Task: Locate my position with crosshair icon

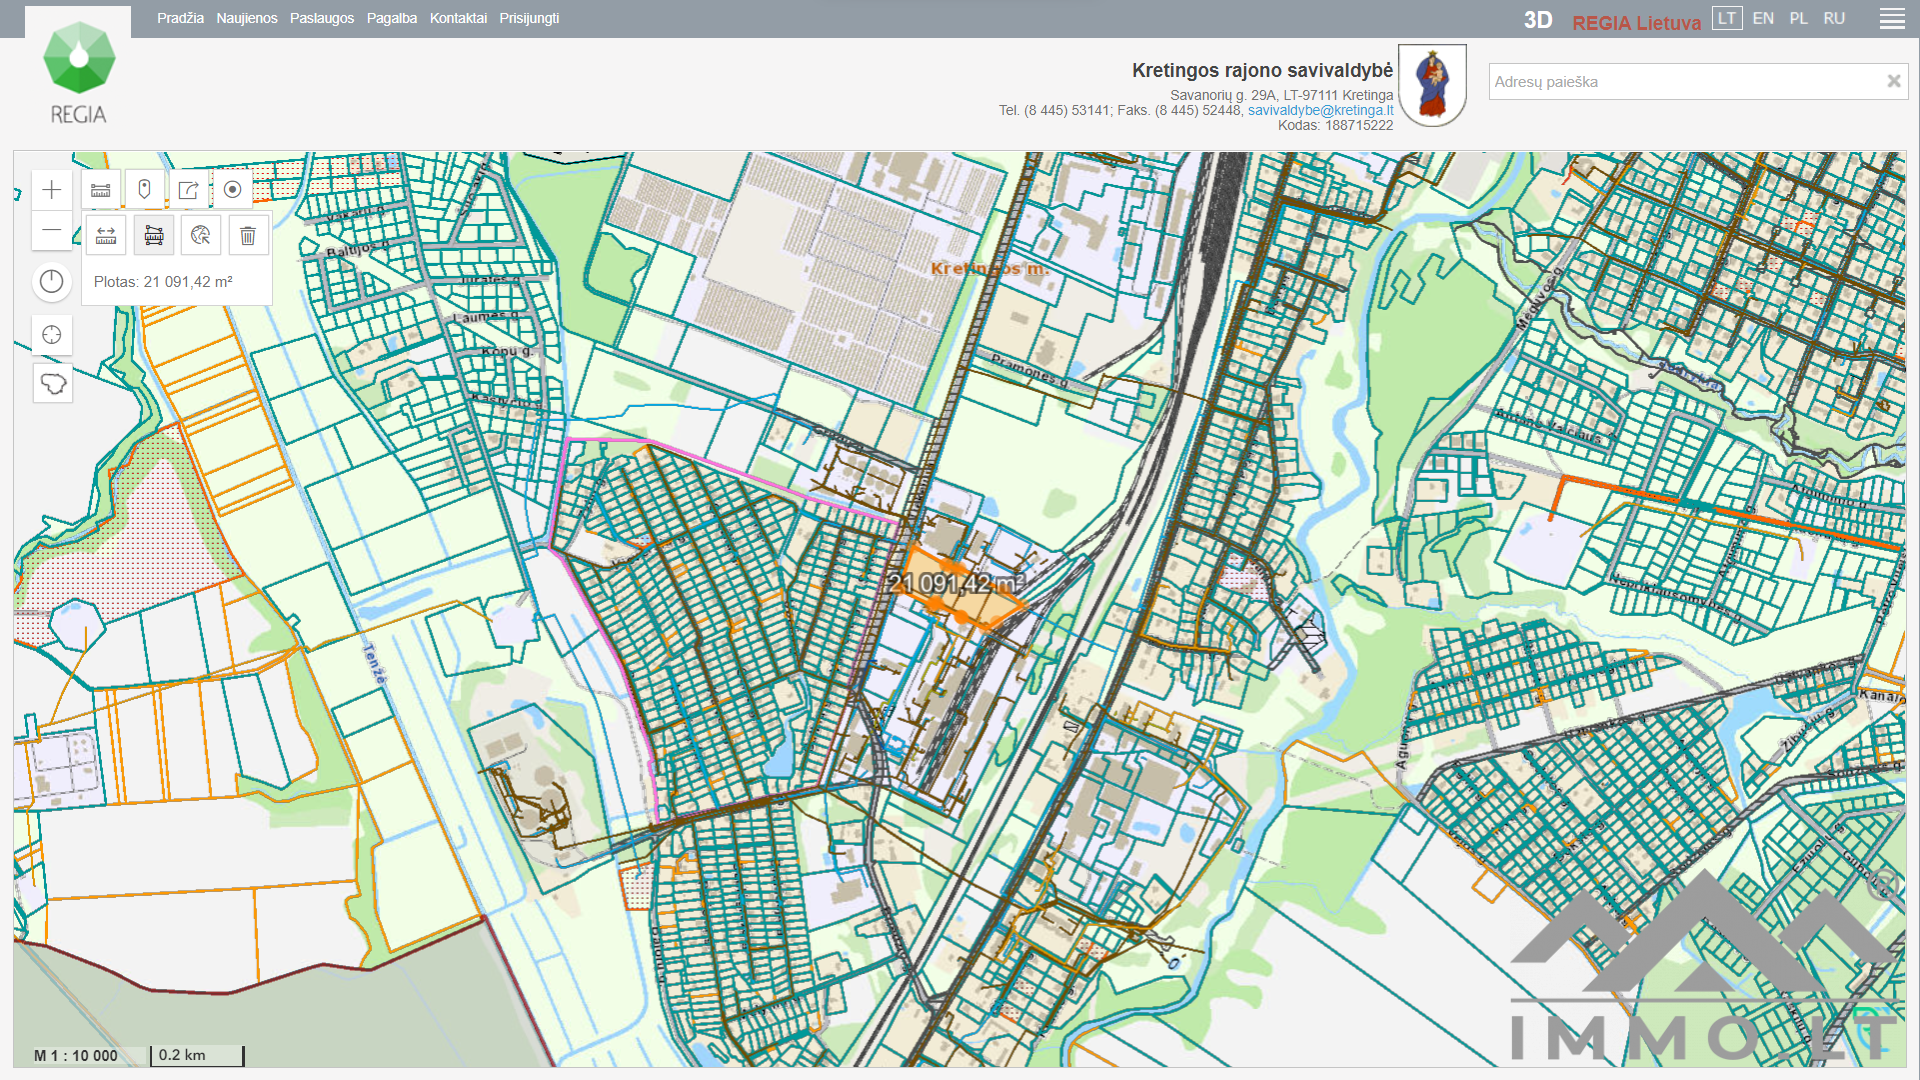Action: (52, 335)
